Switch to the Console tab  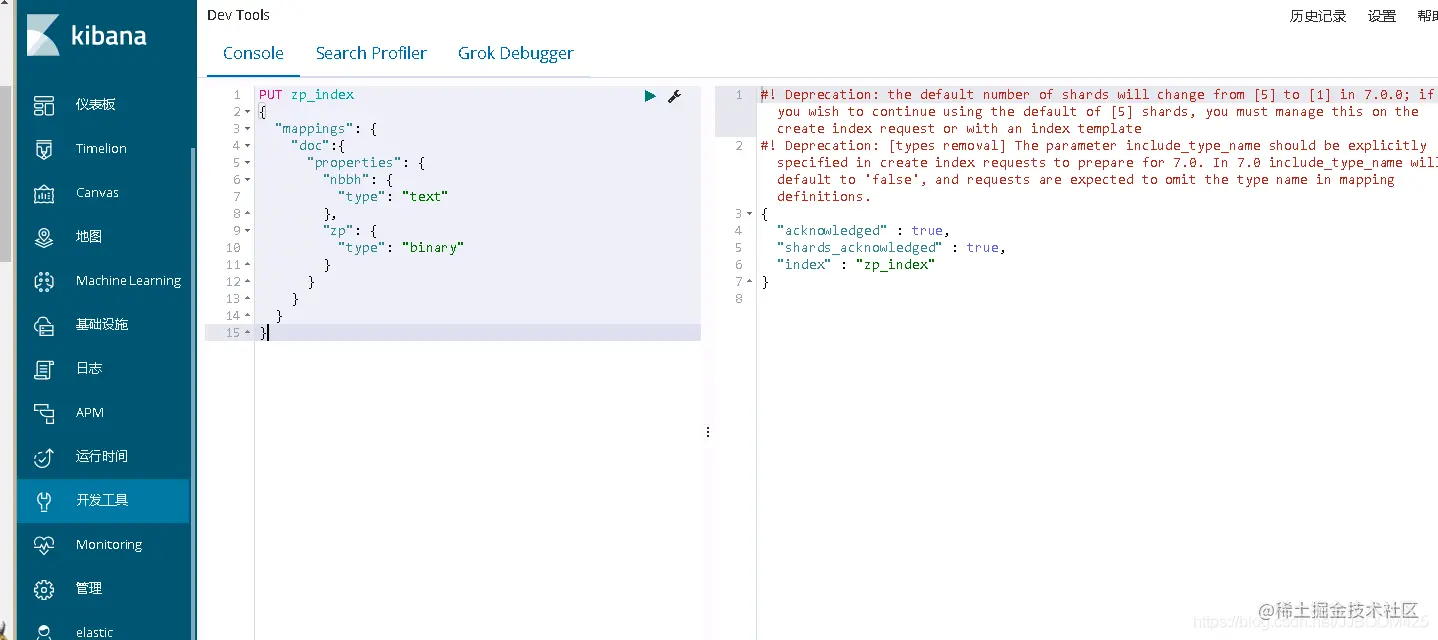click(x=253, y=53)
